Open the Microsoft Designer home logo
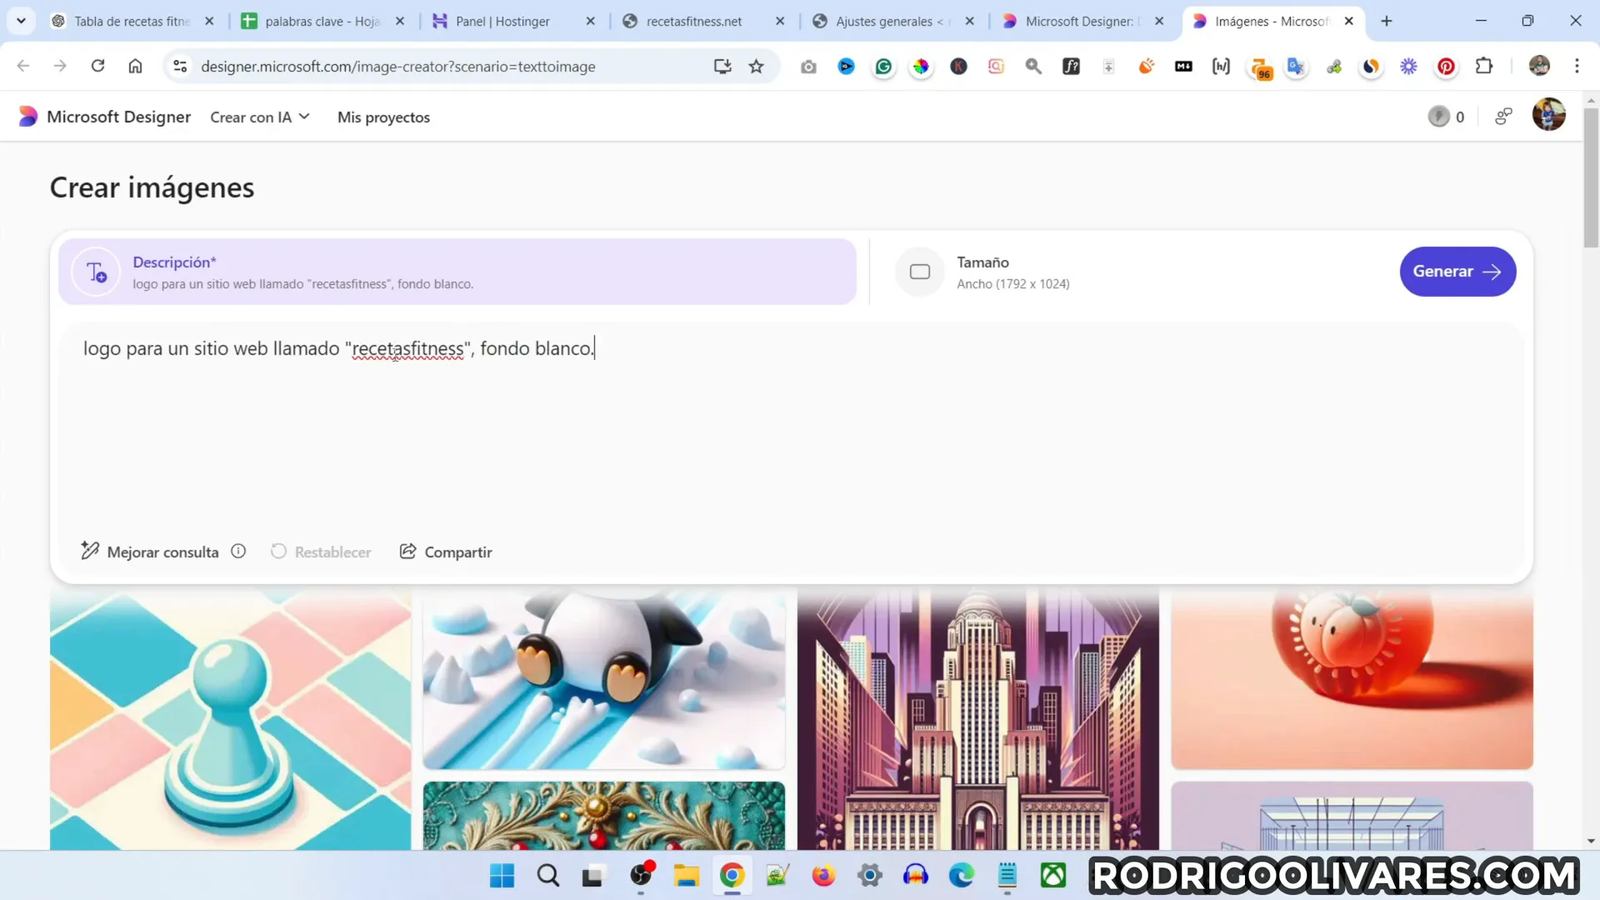 pyautogui.click(x=27, y=116)
